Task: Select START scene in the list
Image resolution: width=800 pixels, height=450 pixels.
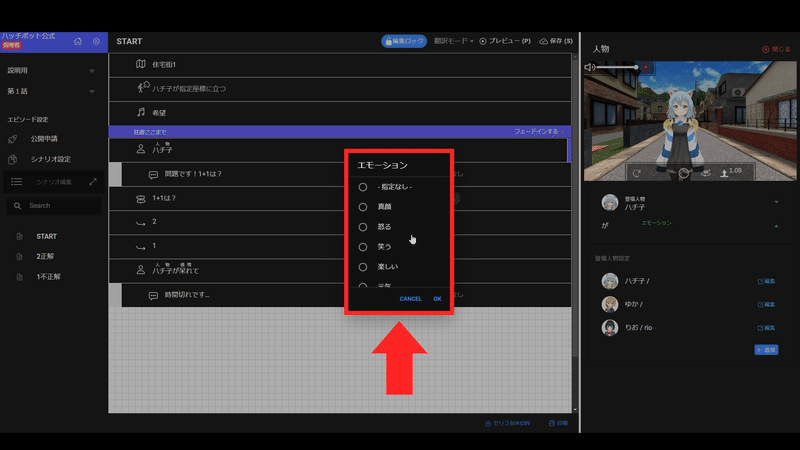Action: tap(46, 236)
